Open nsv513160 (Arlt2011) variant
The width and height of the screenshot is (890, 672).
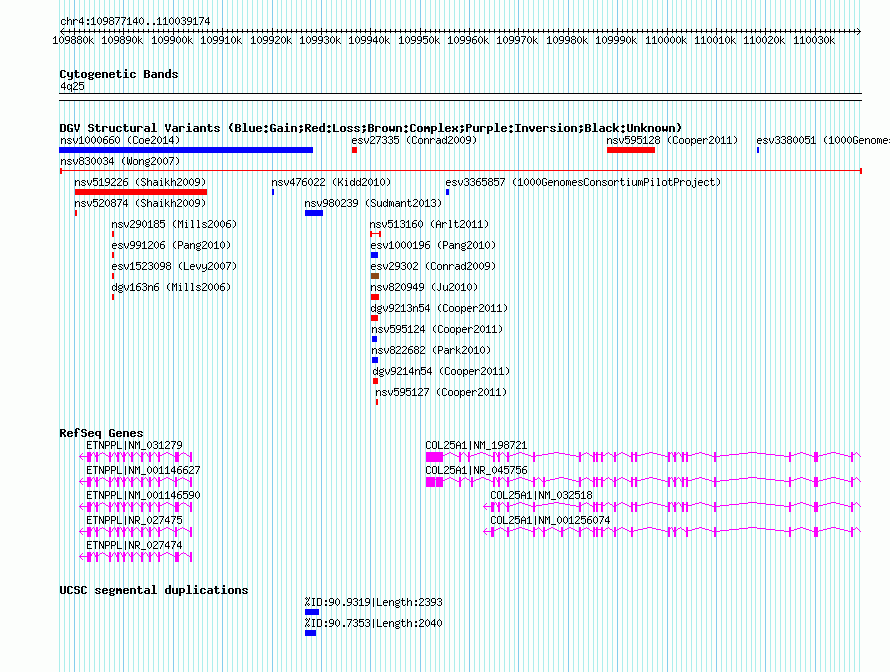click(x=429, y=224)
